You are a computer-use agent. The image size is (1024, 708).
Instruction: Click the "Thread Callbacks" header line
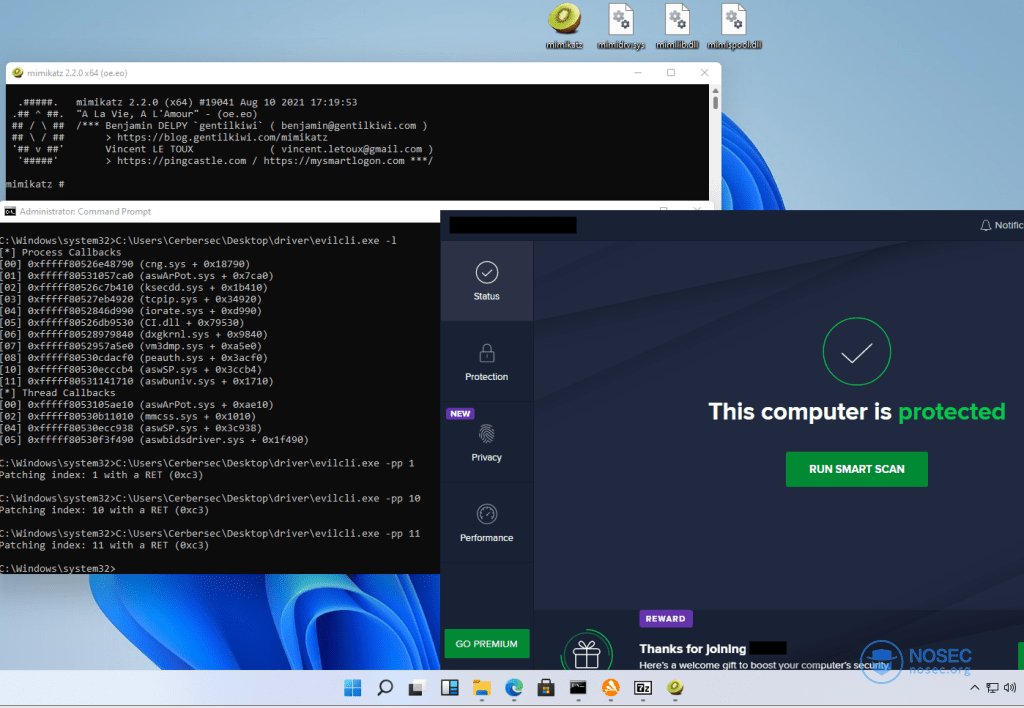(57, 393)
